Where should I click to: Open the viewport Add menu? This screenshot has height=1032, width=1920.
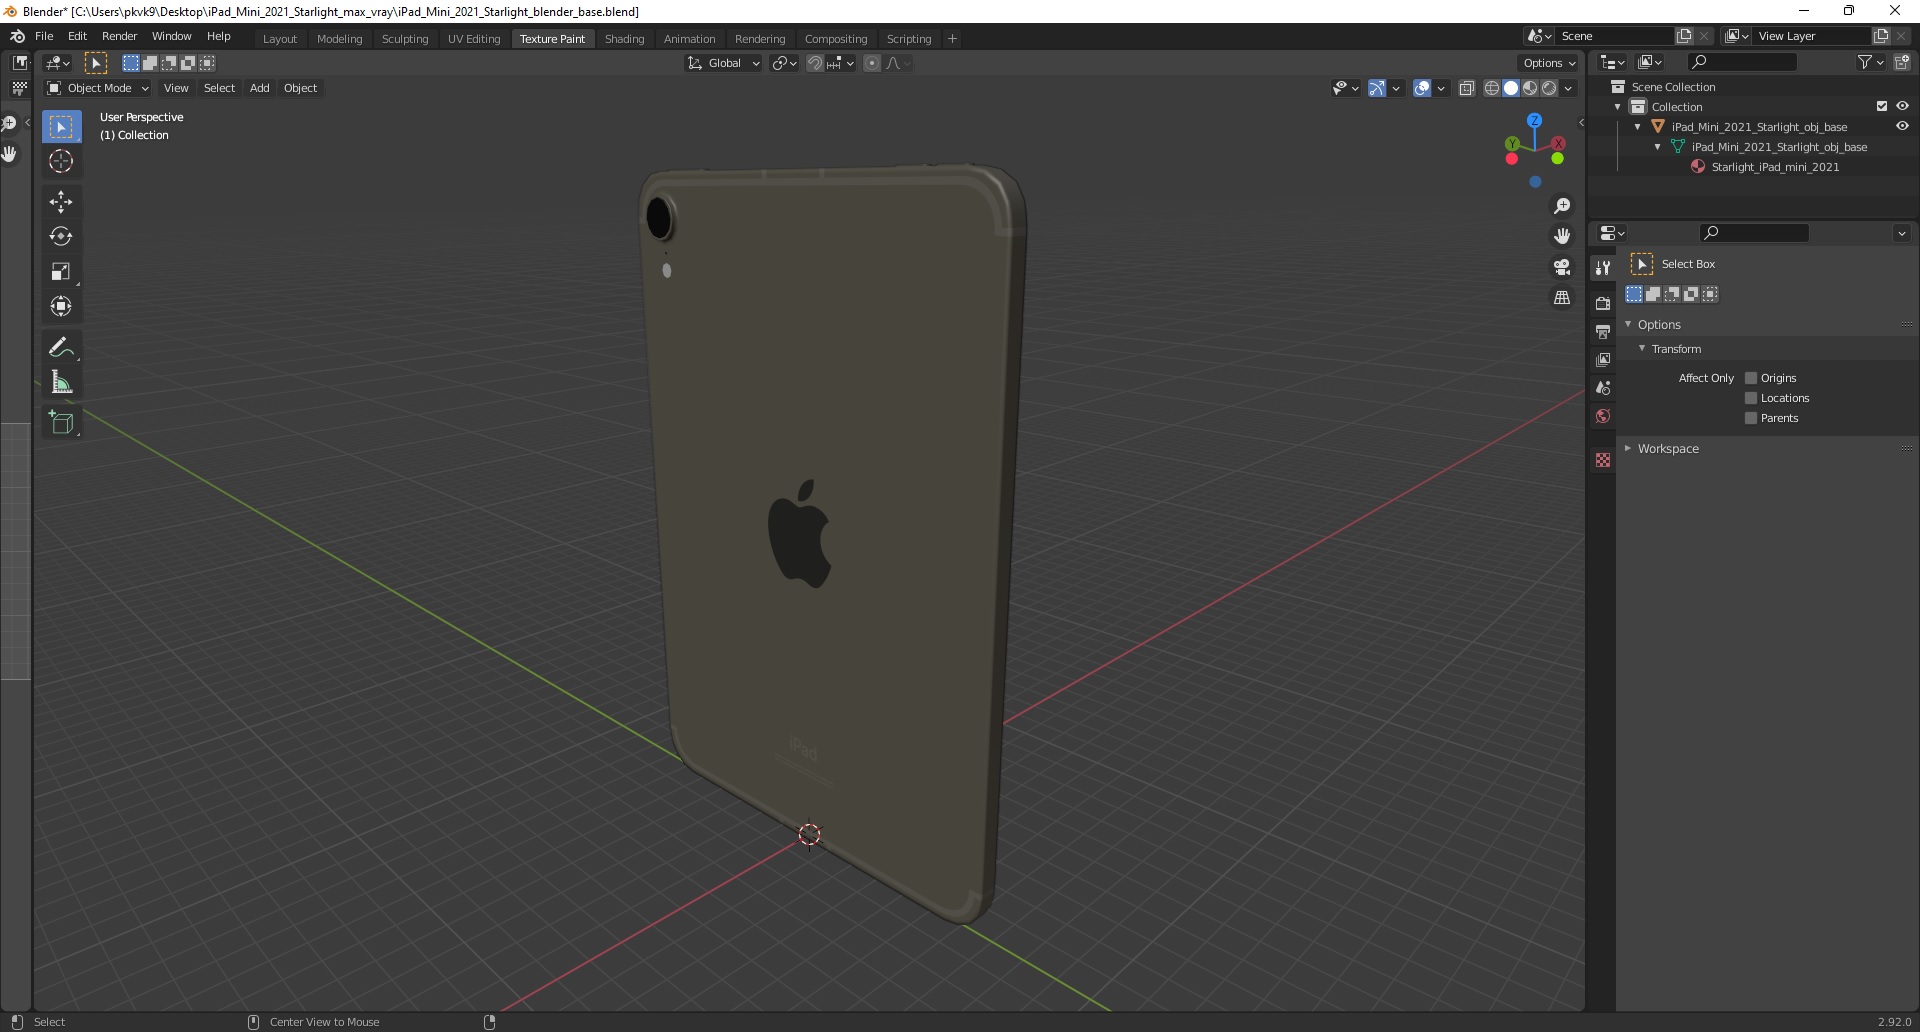(x=259, y=88)
